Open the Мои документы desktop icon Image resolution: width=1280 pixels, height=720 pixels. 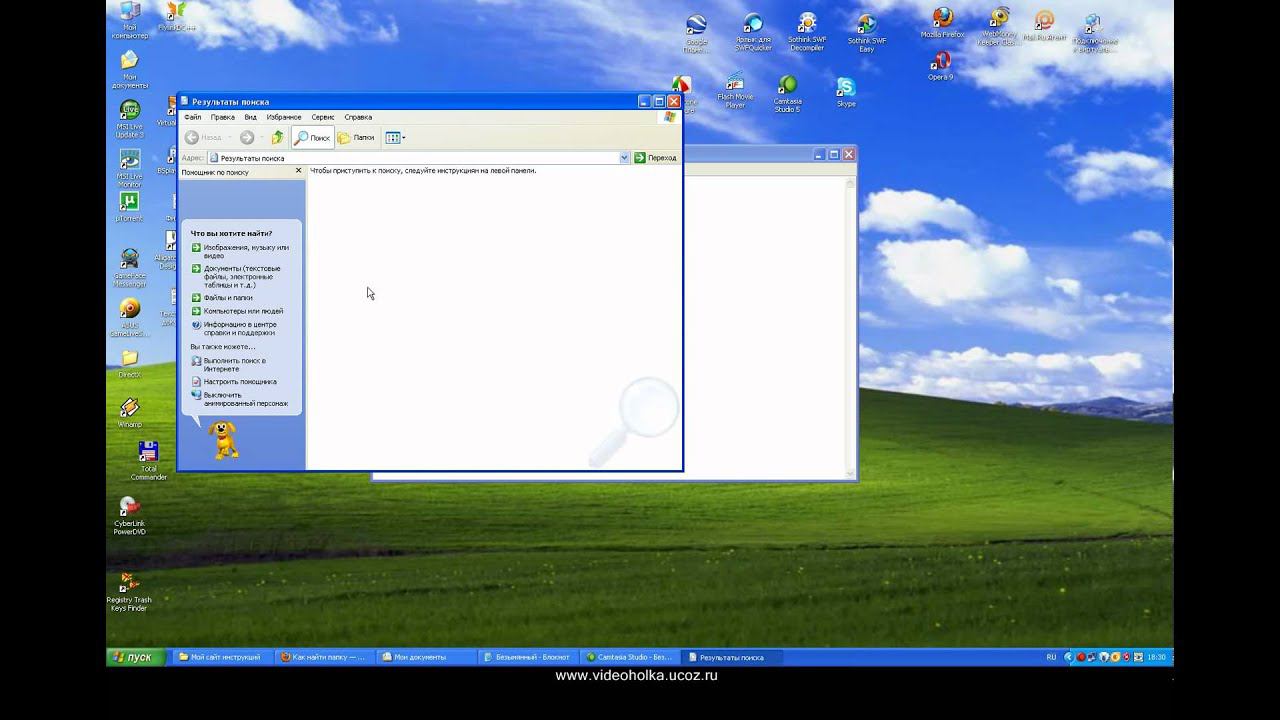coord(129,67)
